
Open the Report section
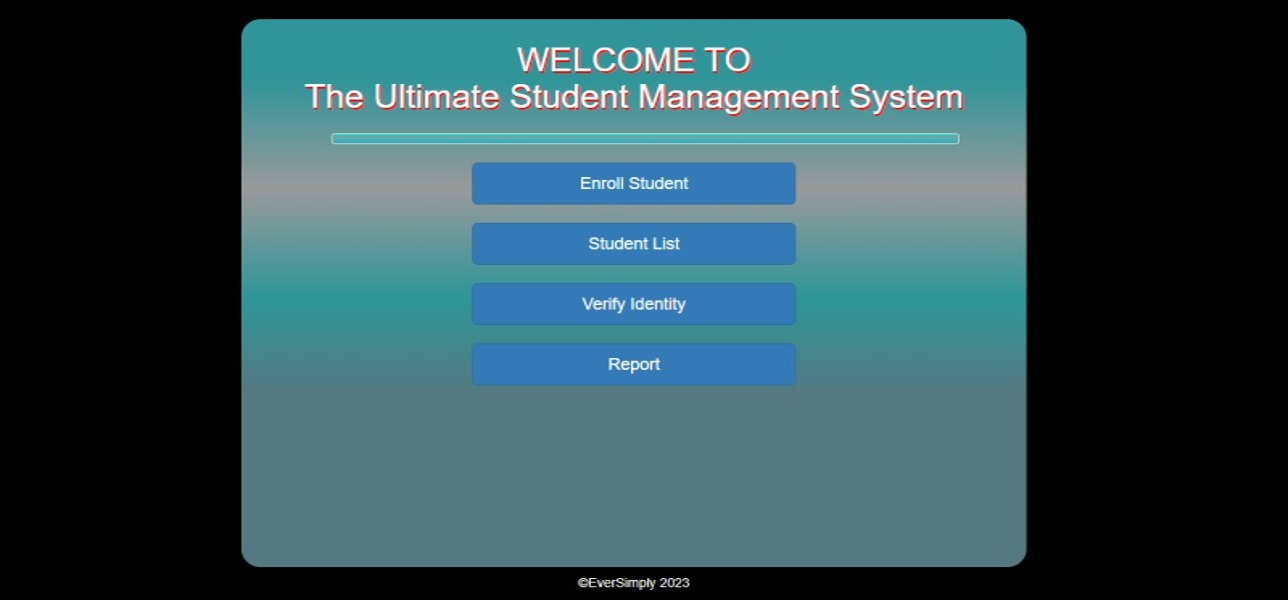[x=634, y=364]
